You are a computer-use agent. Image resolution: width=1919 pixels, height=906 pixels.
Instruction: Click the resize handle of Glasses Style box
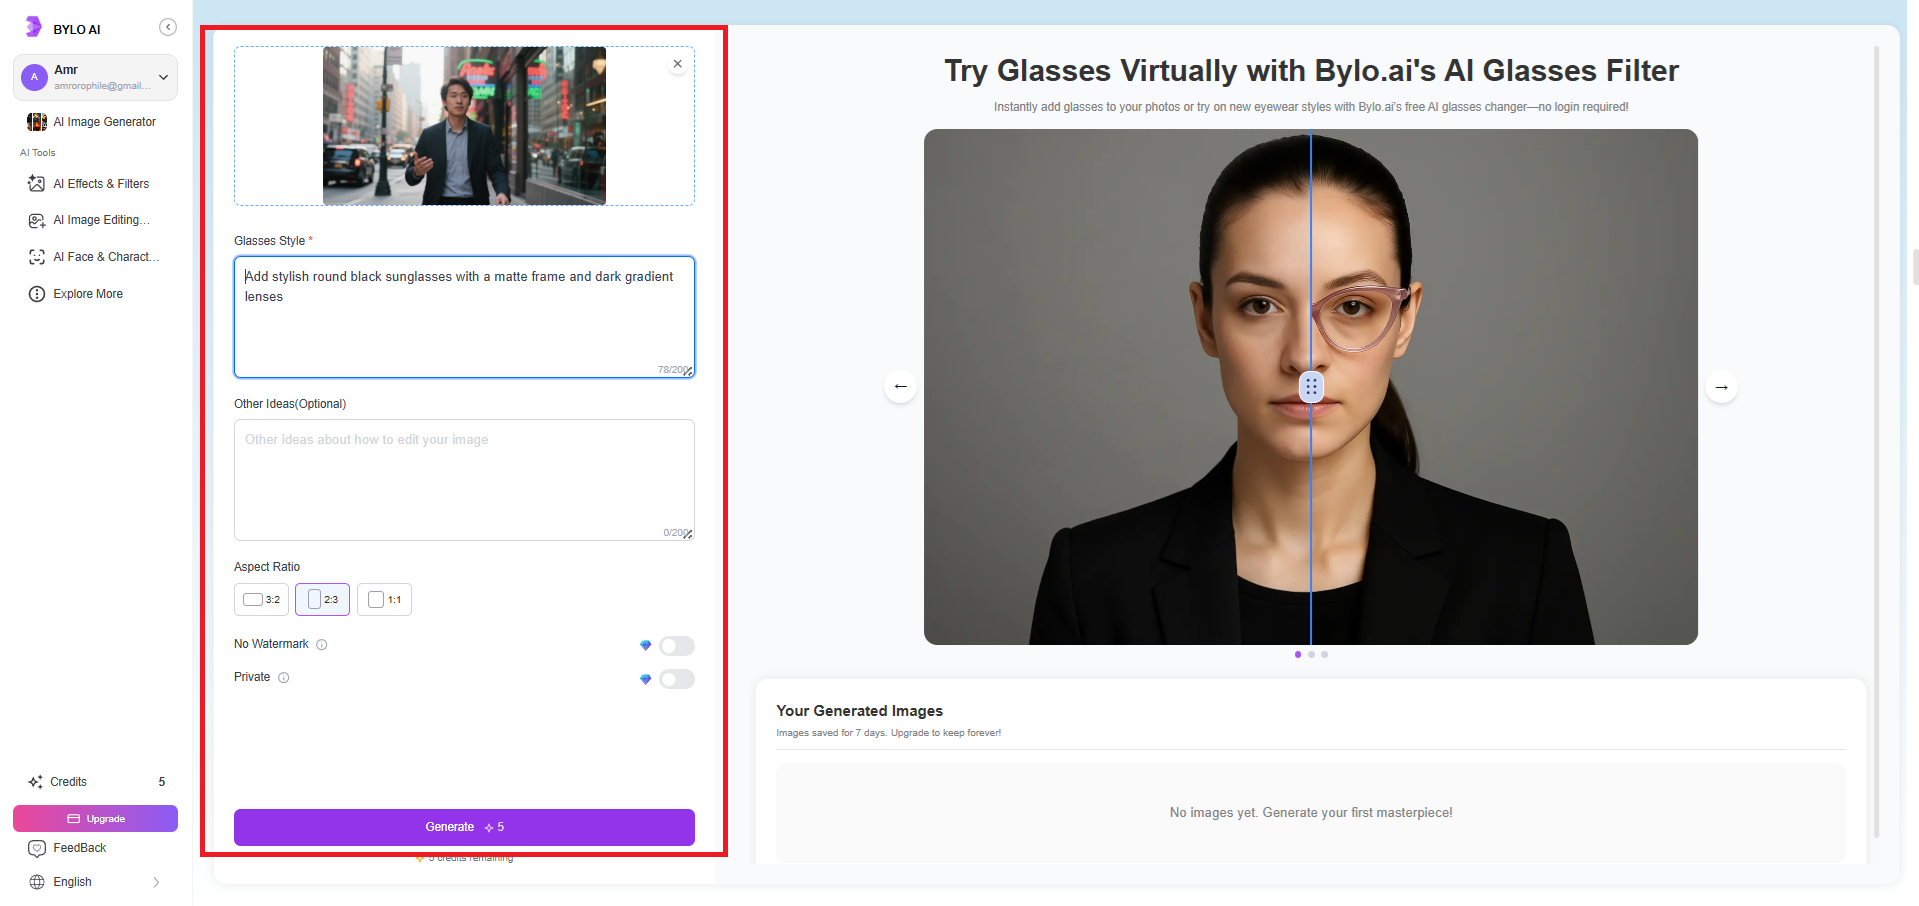688,372
